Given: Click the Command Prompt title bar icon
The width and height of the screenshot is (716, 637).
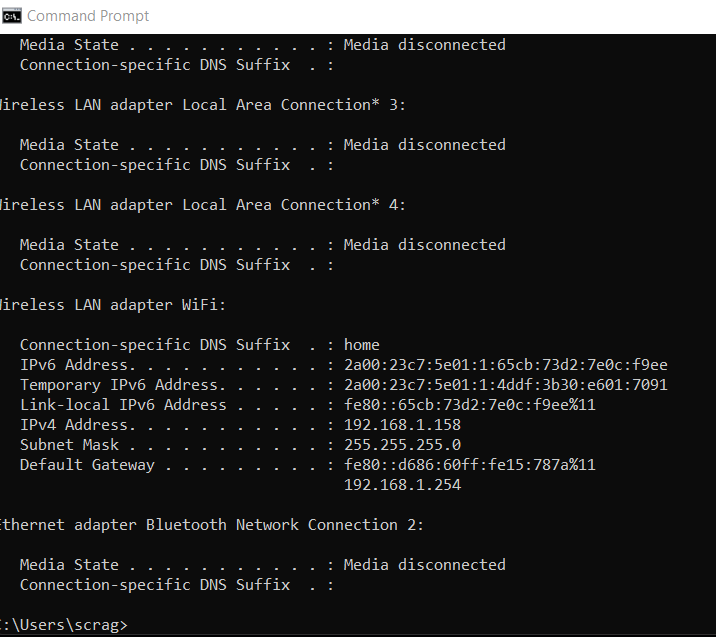Looking at the screenshot, I should pyautogui.click(x=12, y=15).
